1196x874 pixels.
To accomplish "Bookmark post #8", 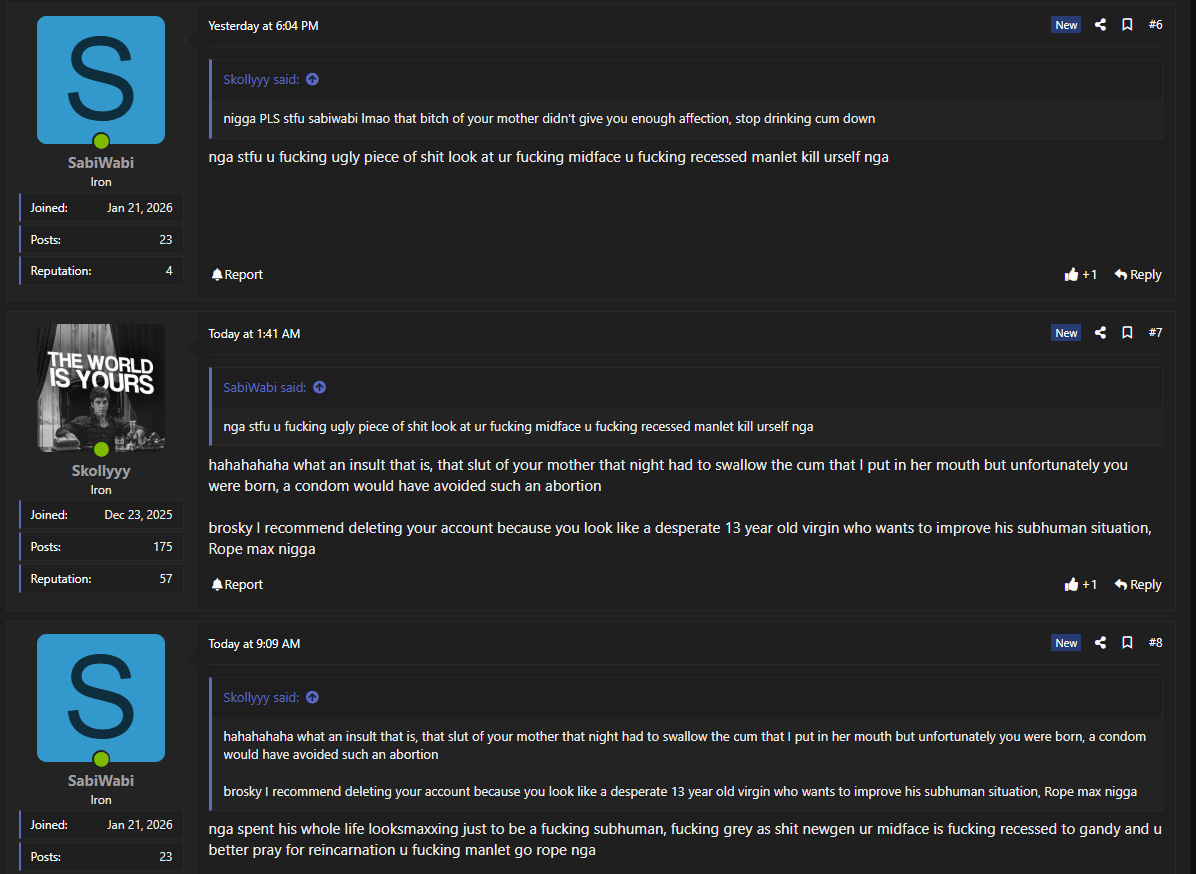I will pos(1127,643).
